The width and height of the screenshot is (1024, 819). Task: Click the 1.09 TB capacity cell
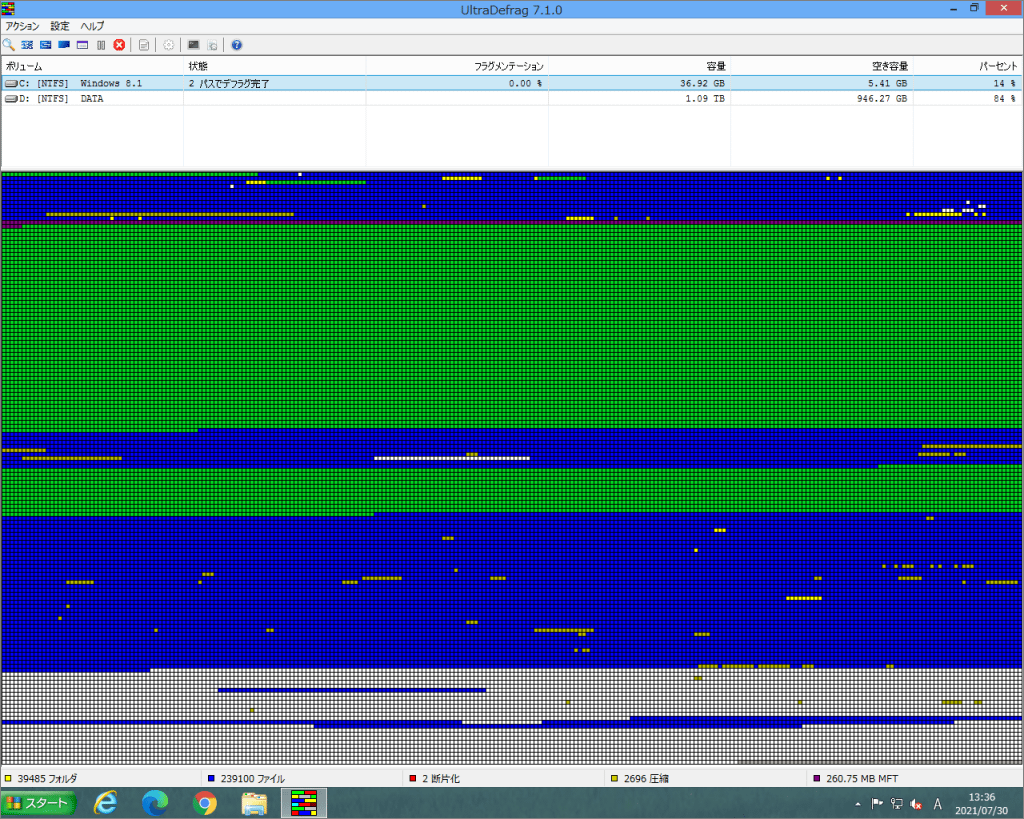pyautogui.click(x=705, y=99)
